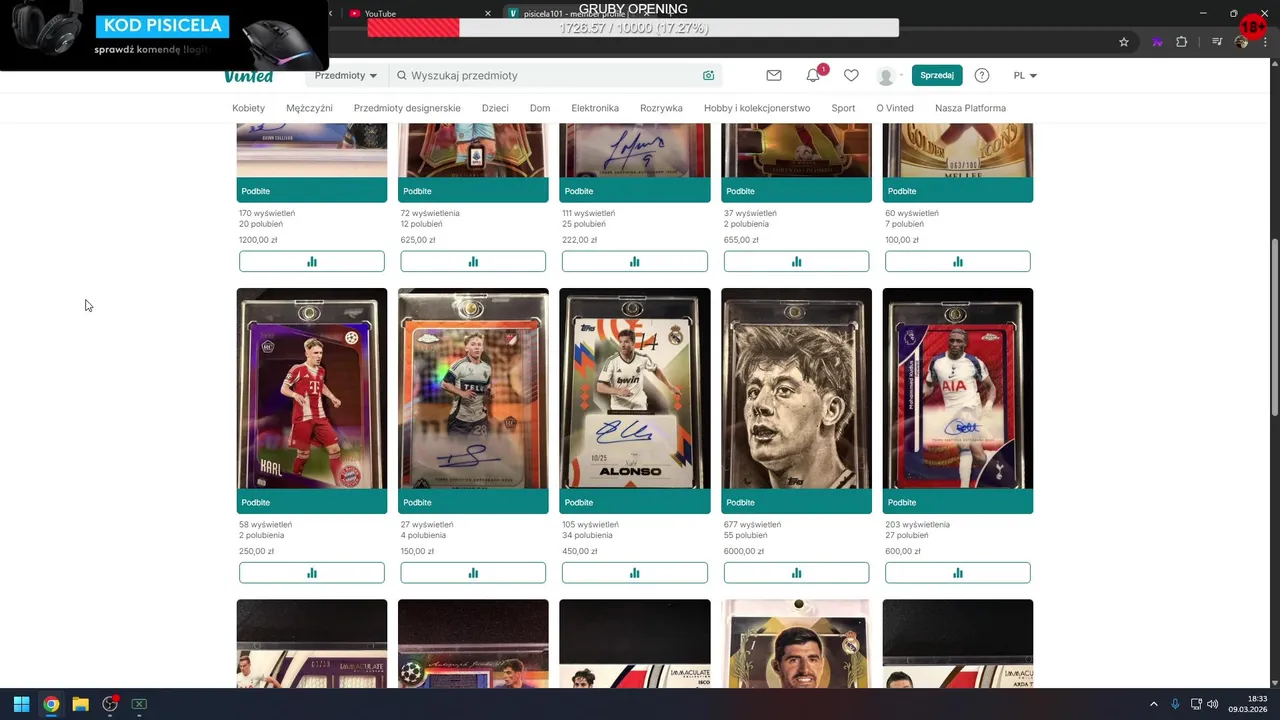Click the 170 wyświetleń view count
This screenshot has height=720, width=1280.
(x=267, y=213)
